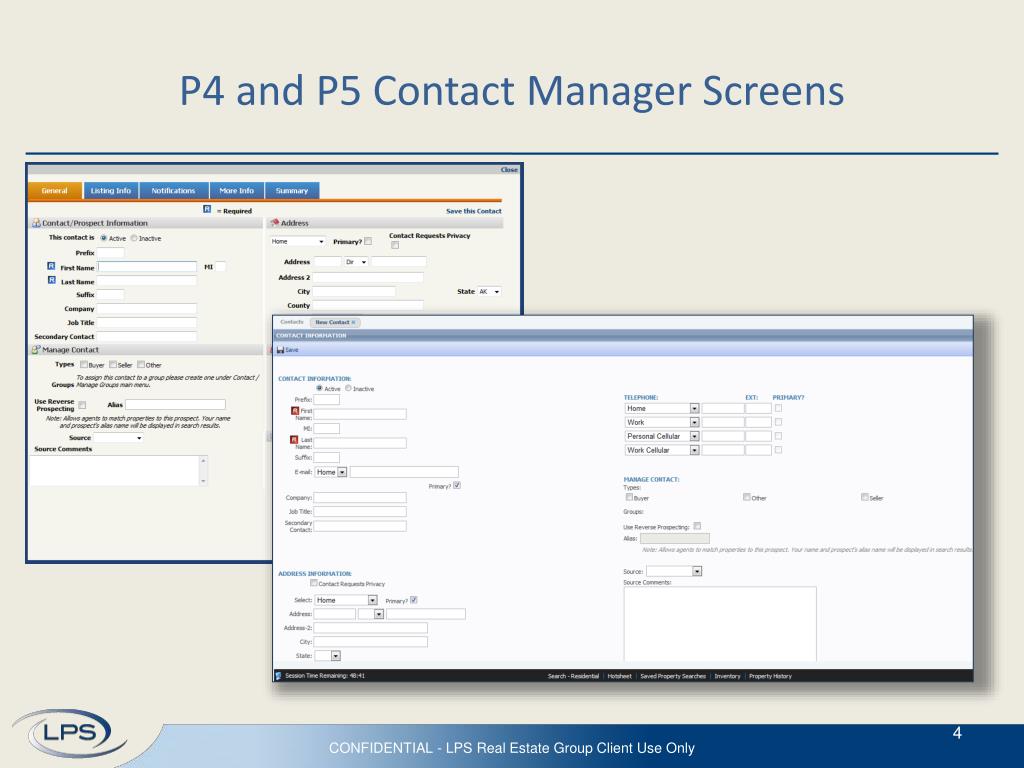Toggle the E-mail Primary? checkbox in front window
Viewport: 1024px width, 768px height.
pyautogui.click(x=457, y=485)
